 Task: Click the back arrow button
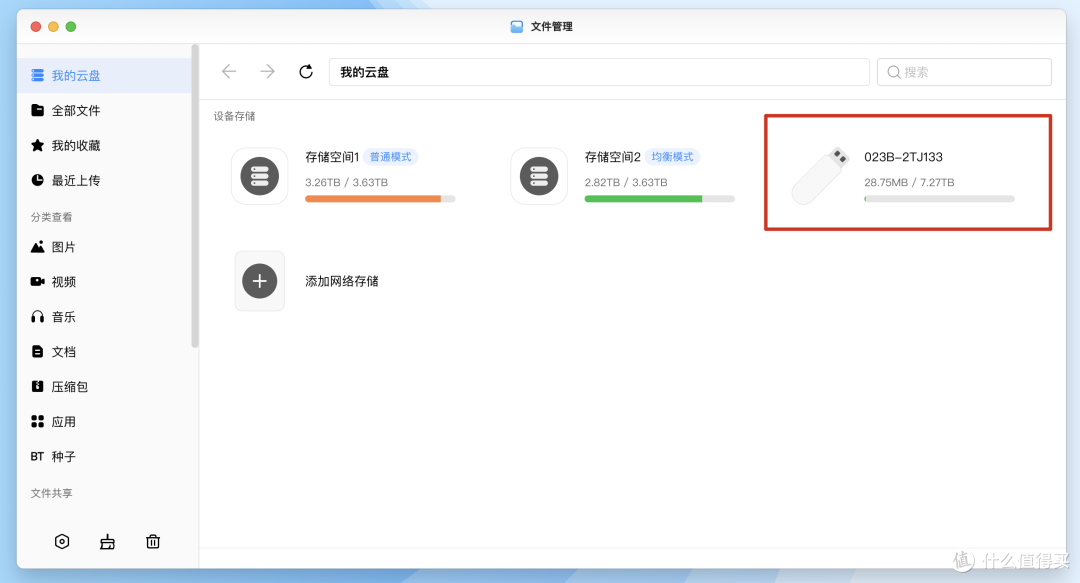pyautogui.click(x=229, y=72)
